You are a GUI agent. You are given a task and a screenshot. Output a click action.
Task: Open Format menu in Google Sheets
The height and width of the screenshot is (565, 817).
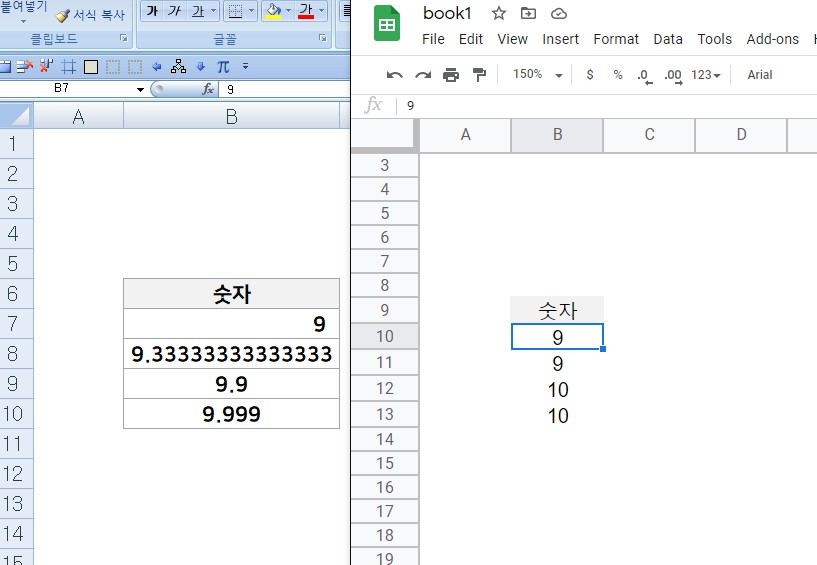coord(616,39)
